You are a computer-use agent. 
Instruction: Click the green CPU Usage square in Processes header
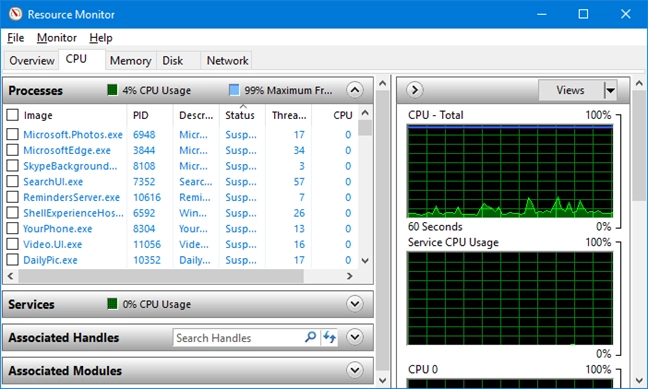click(x=112, y=90)
